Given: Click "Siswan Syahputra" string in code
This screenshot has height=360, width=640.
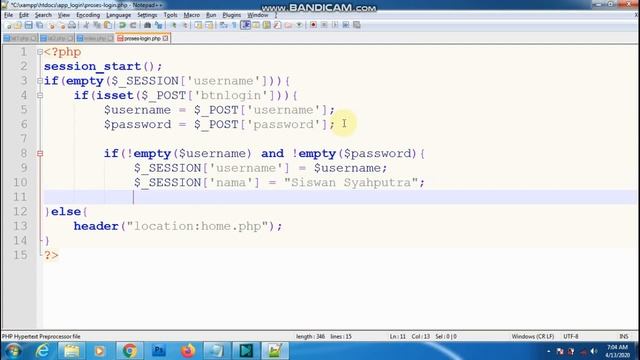Looking at the screenshot, I should [x=351, y=182].
